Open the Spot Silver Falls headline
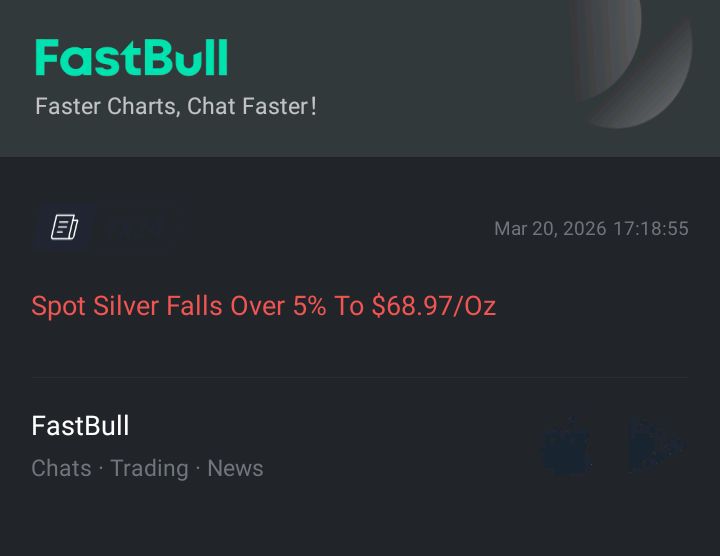The image size is (720, 556). tap(263, 306)
